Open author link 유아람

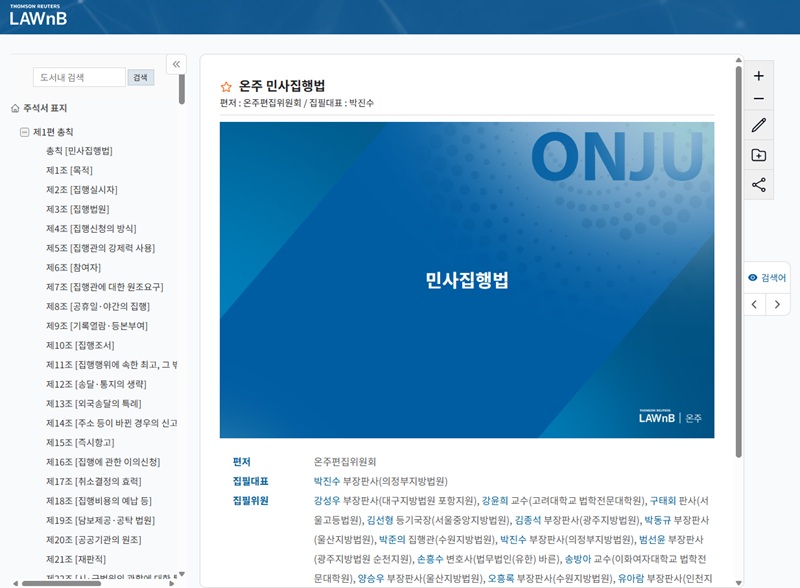click(631, 578)
